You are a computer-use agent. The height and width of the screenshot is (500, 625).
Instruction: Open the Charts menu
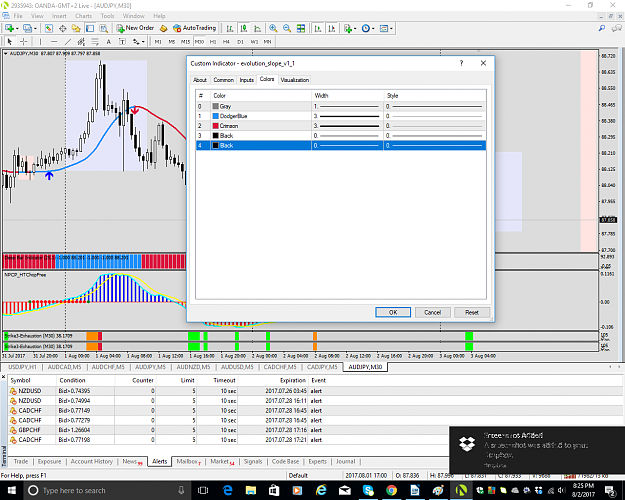click(83, 16)
